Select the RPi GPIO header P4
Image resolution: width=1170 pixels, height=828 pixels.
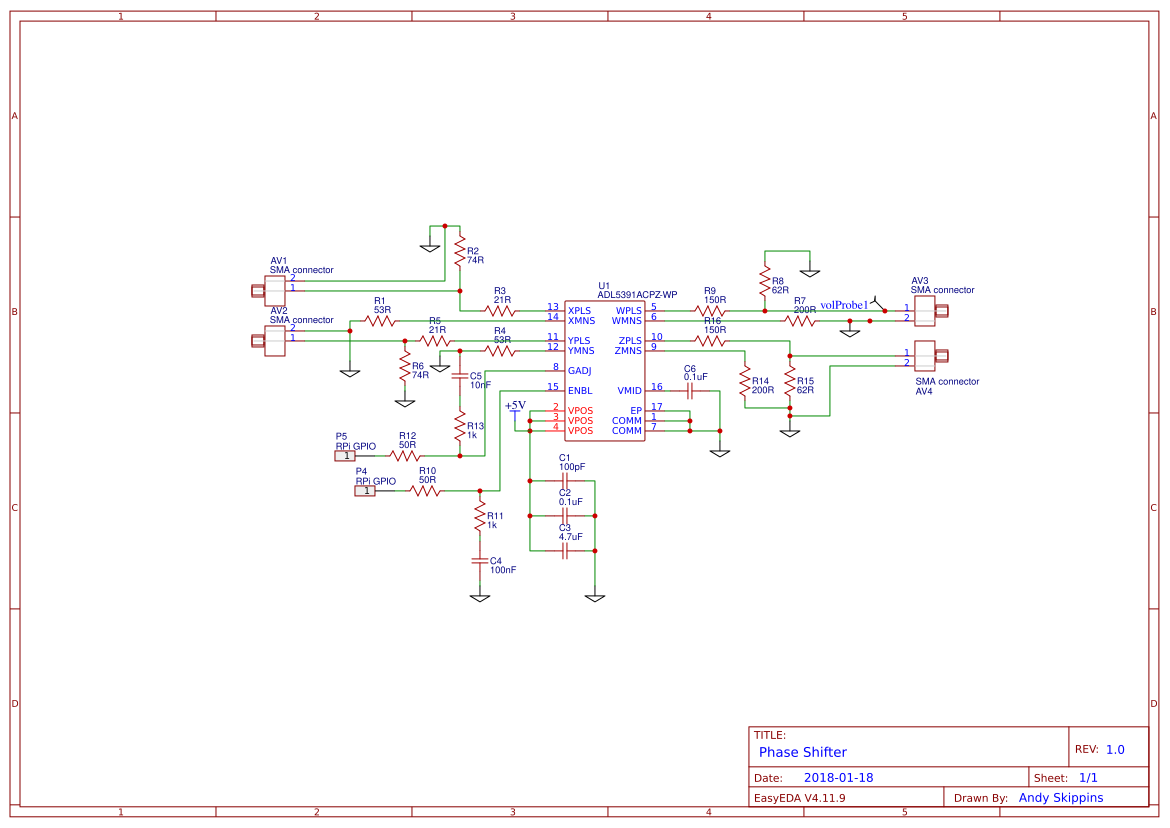(366, 490)
